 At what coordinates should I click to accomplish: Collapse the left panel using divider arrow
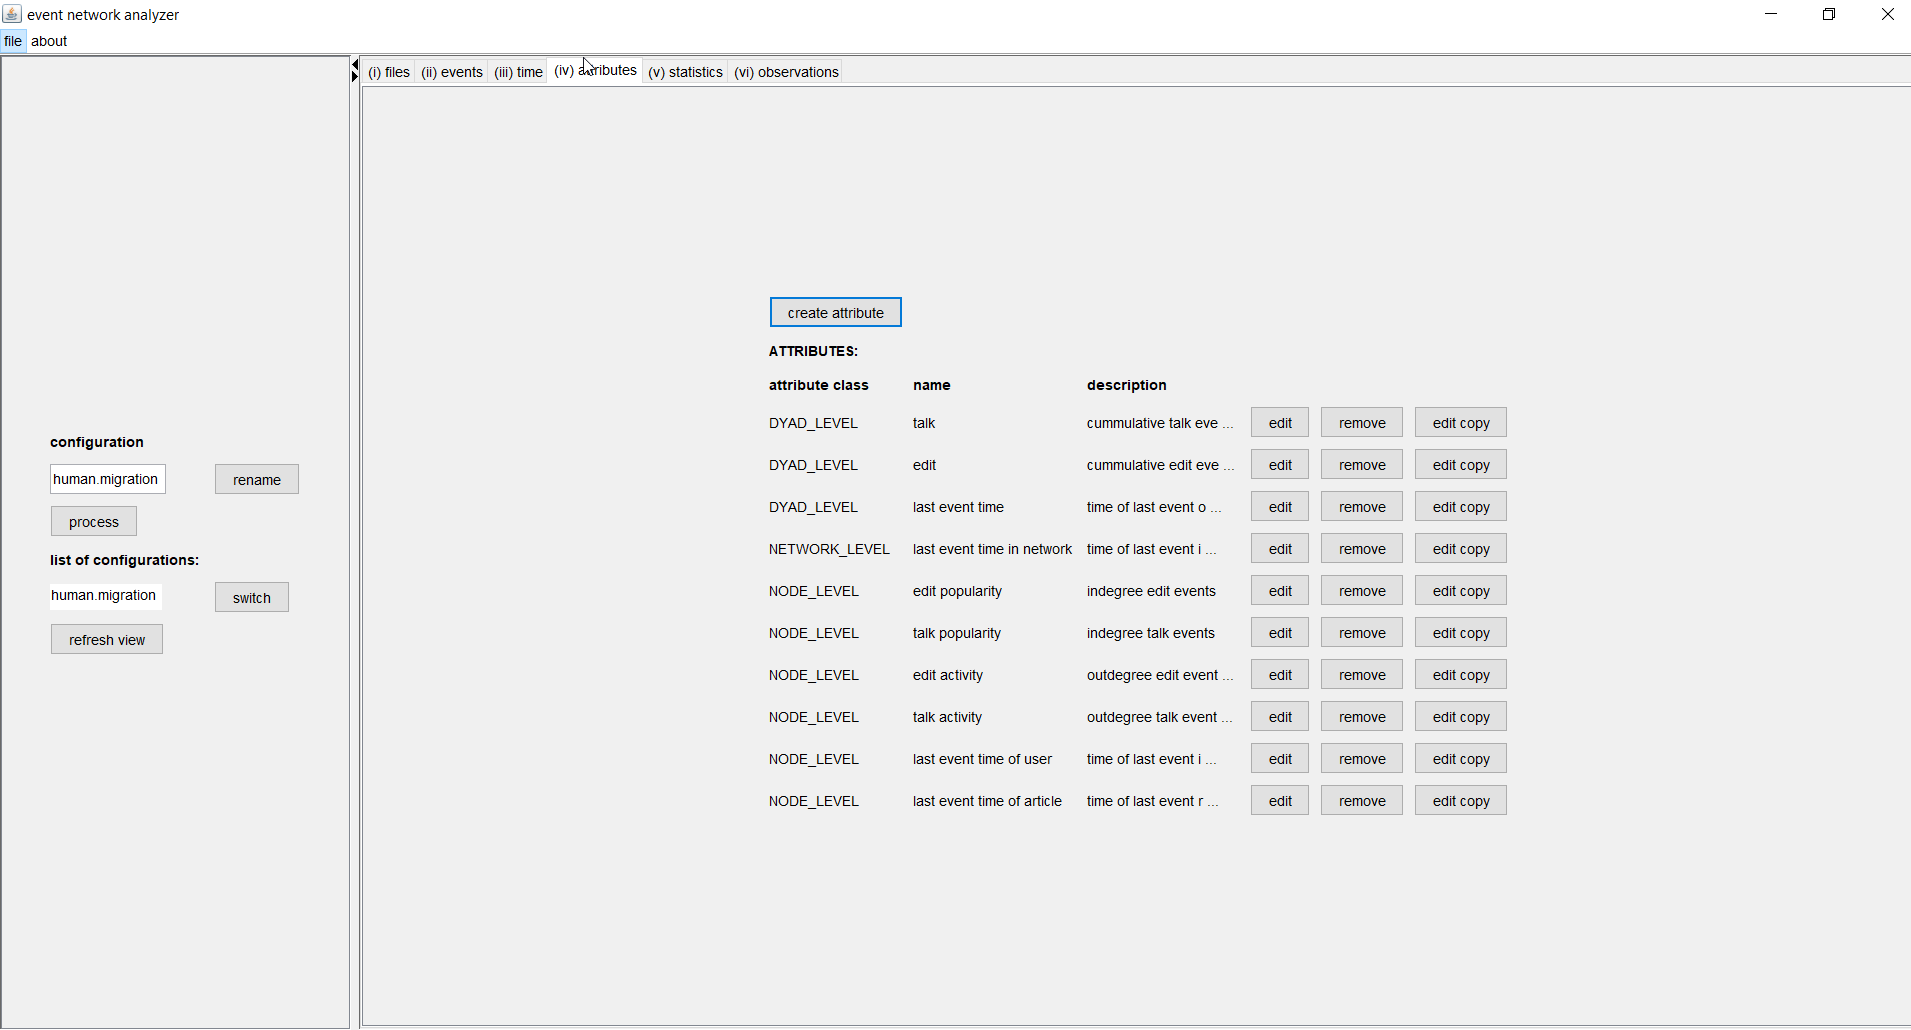click(x=354, y=65)
